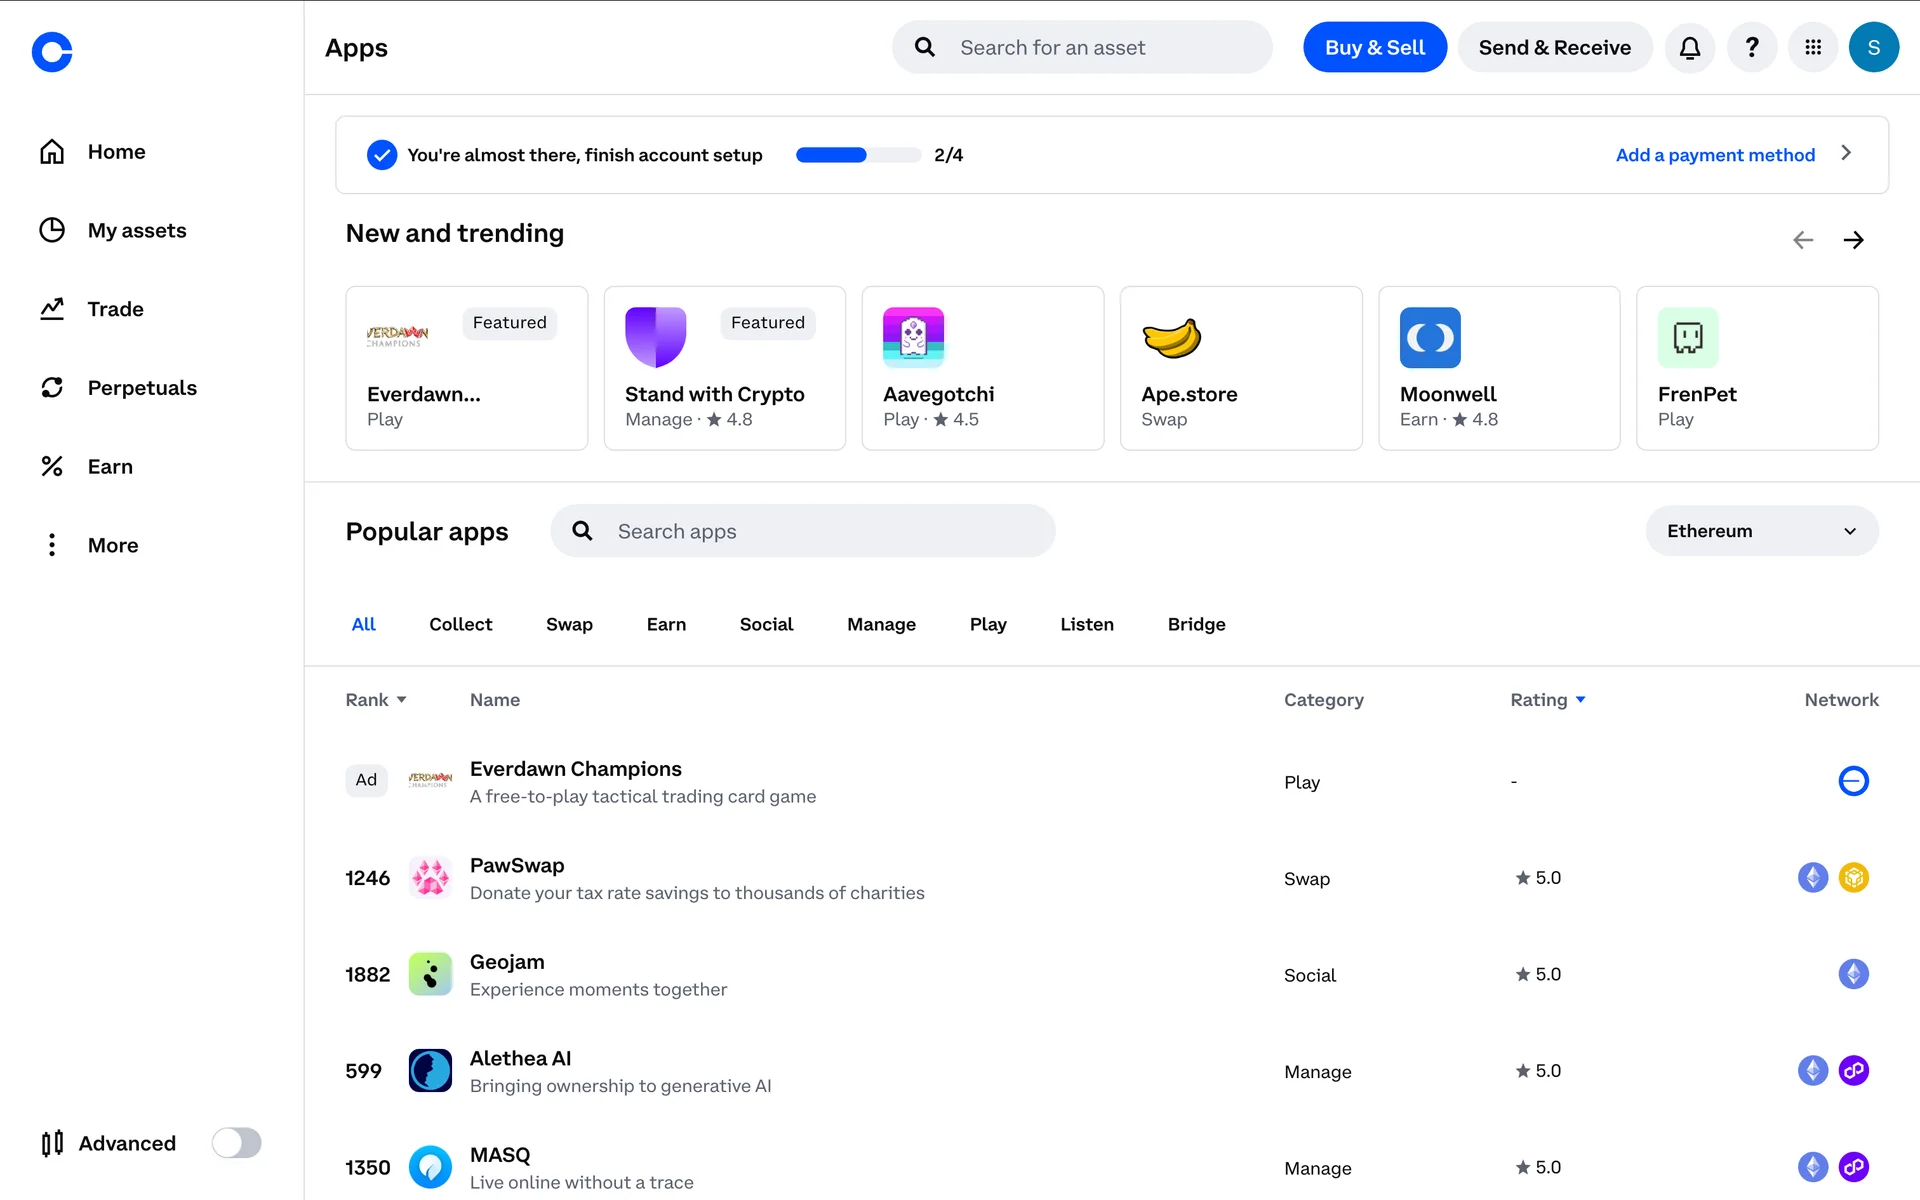Follow the Add a payment method link
Viewport: 1920px width, 1200px height.
tap(1714, 155)
